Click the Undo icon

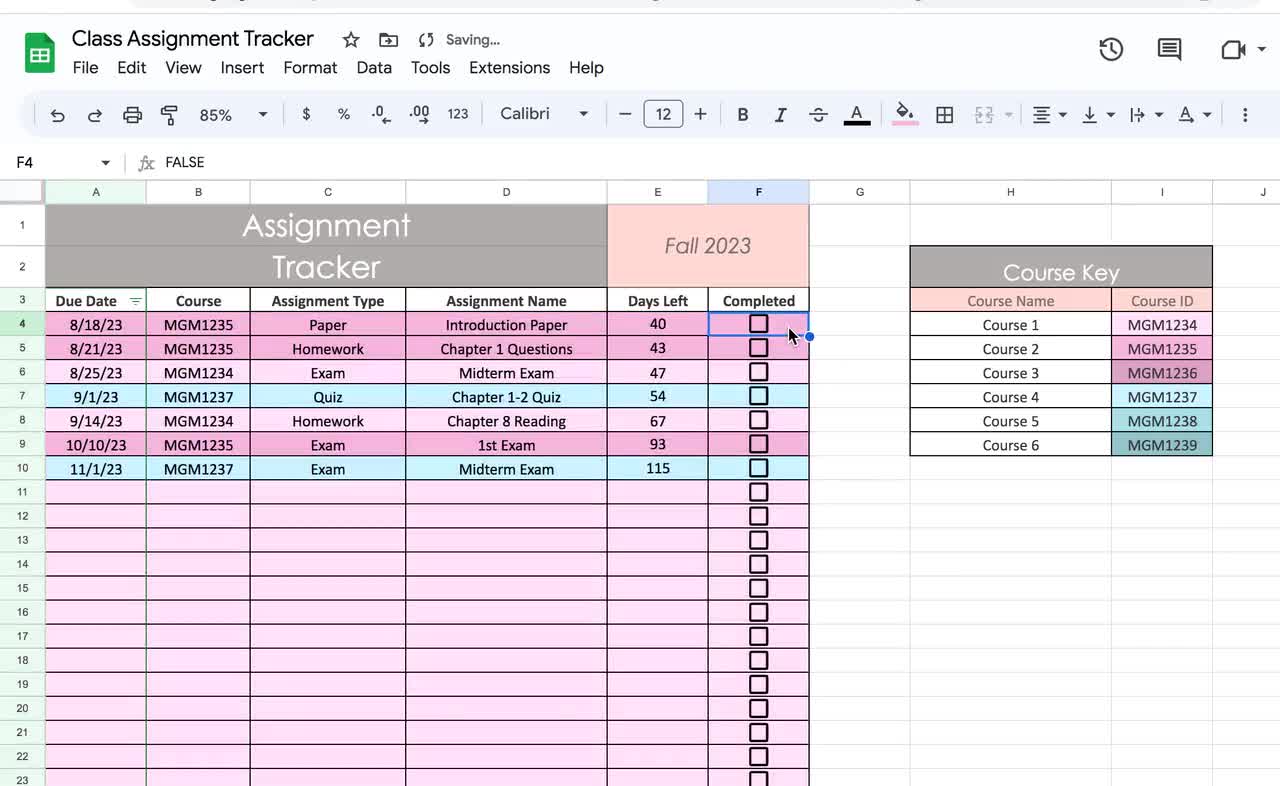tap(57, 114)
